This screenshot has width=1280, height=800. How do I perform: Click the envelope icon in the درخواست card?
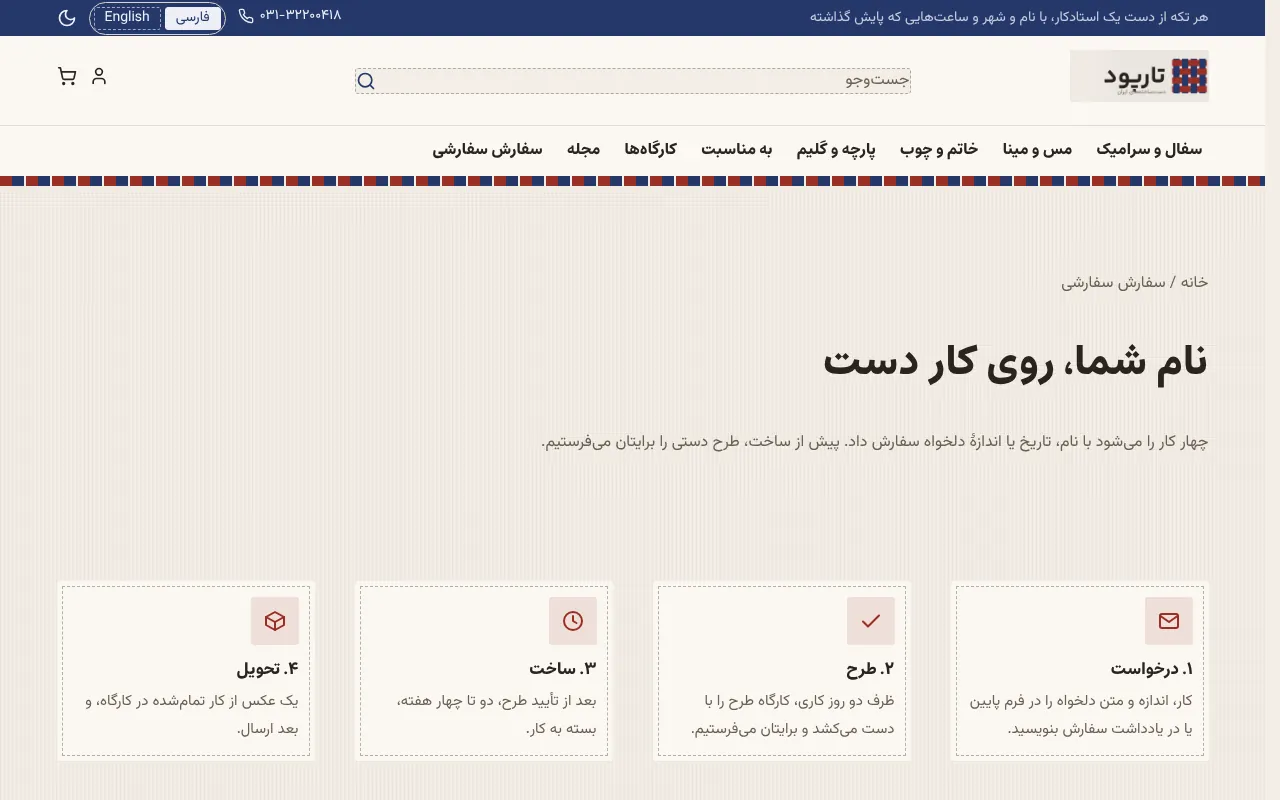(x=1169, y=621)
